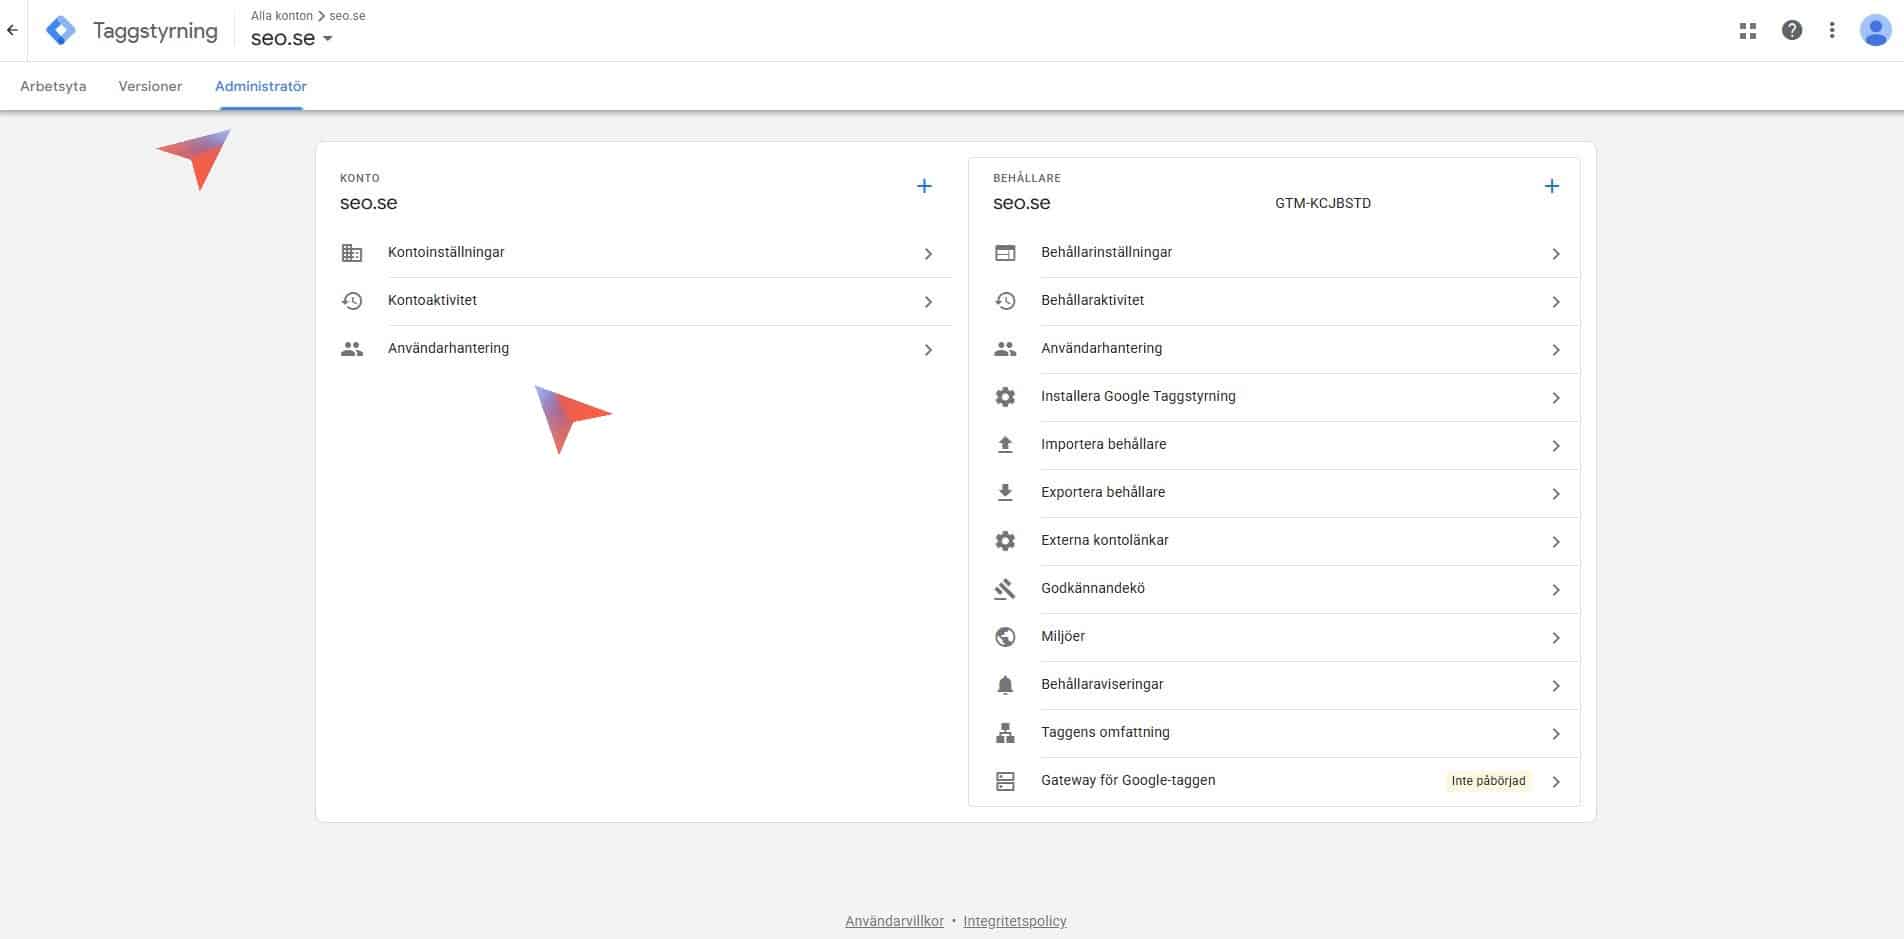Expand Behållarinställningar with its chevron arrow
The image size is (1904, 939).
1555,254
